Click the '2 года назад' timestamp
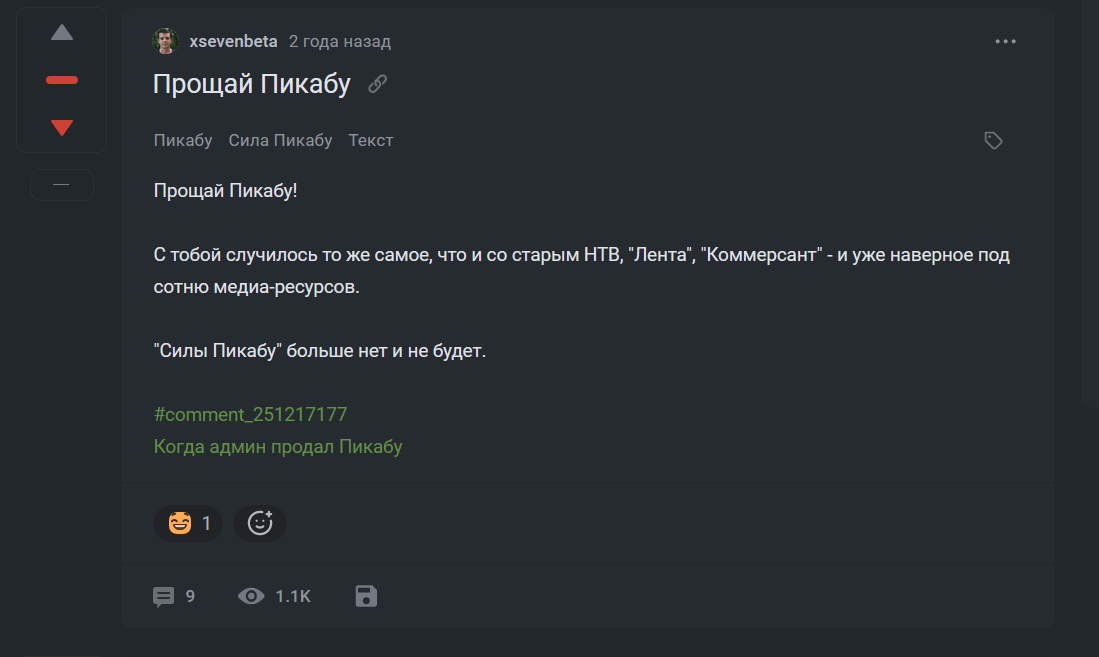Image resolution: width=1099 pixels, height=657 pixels. [x=339, y=41]
